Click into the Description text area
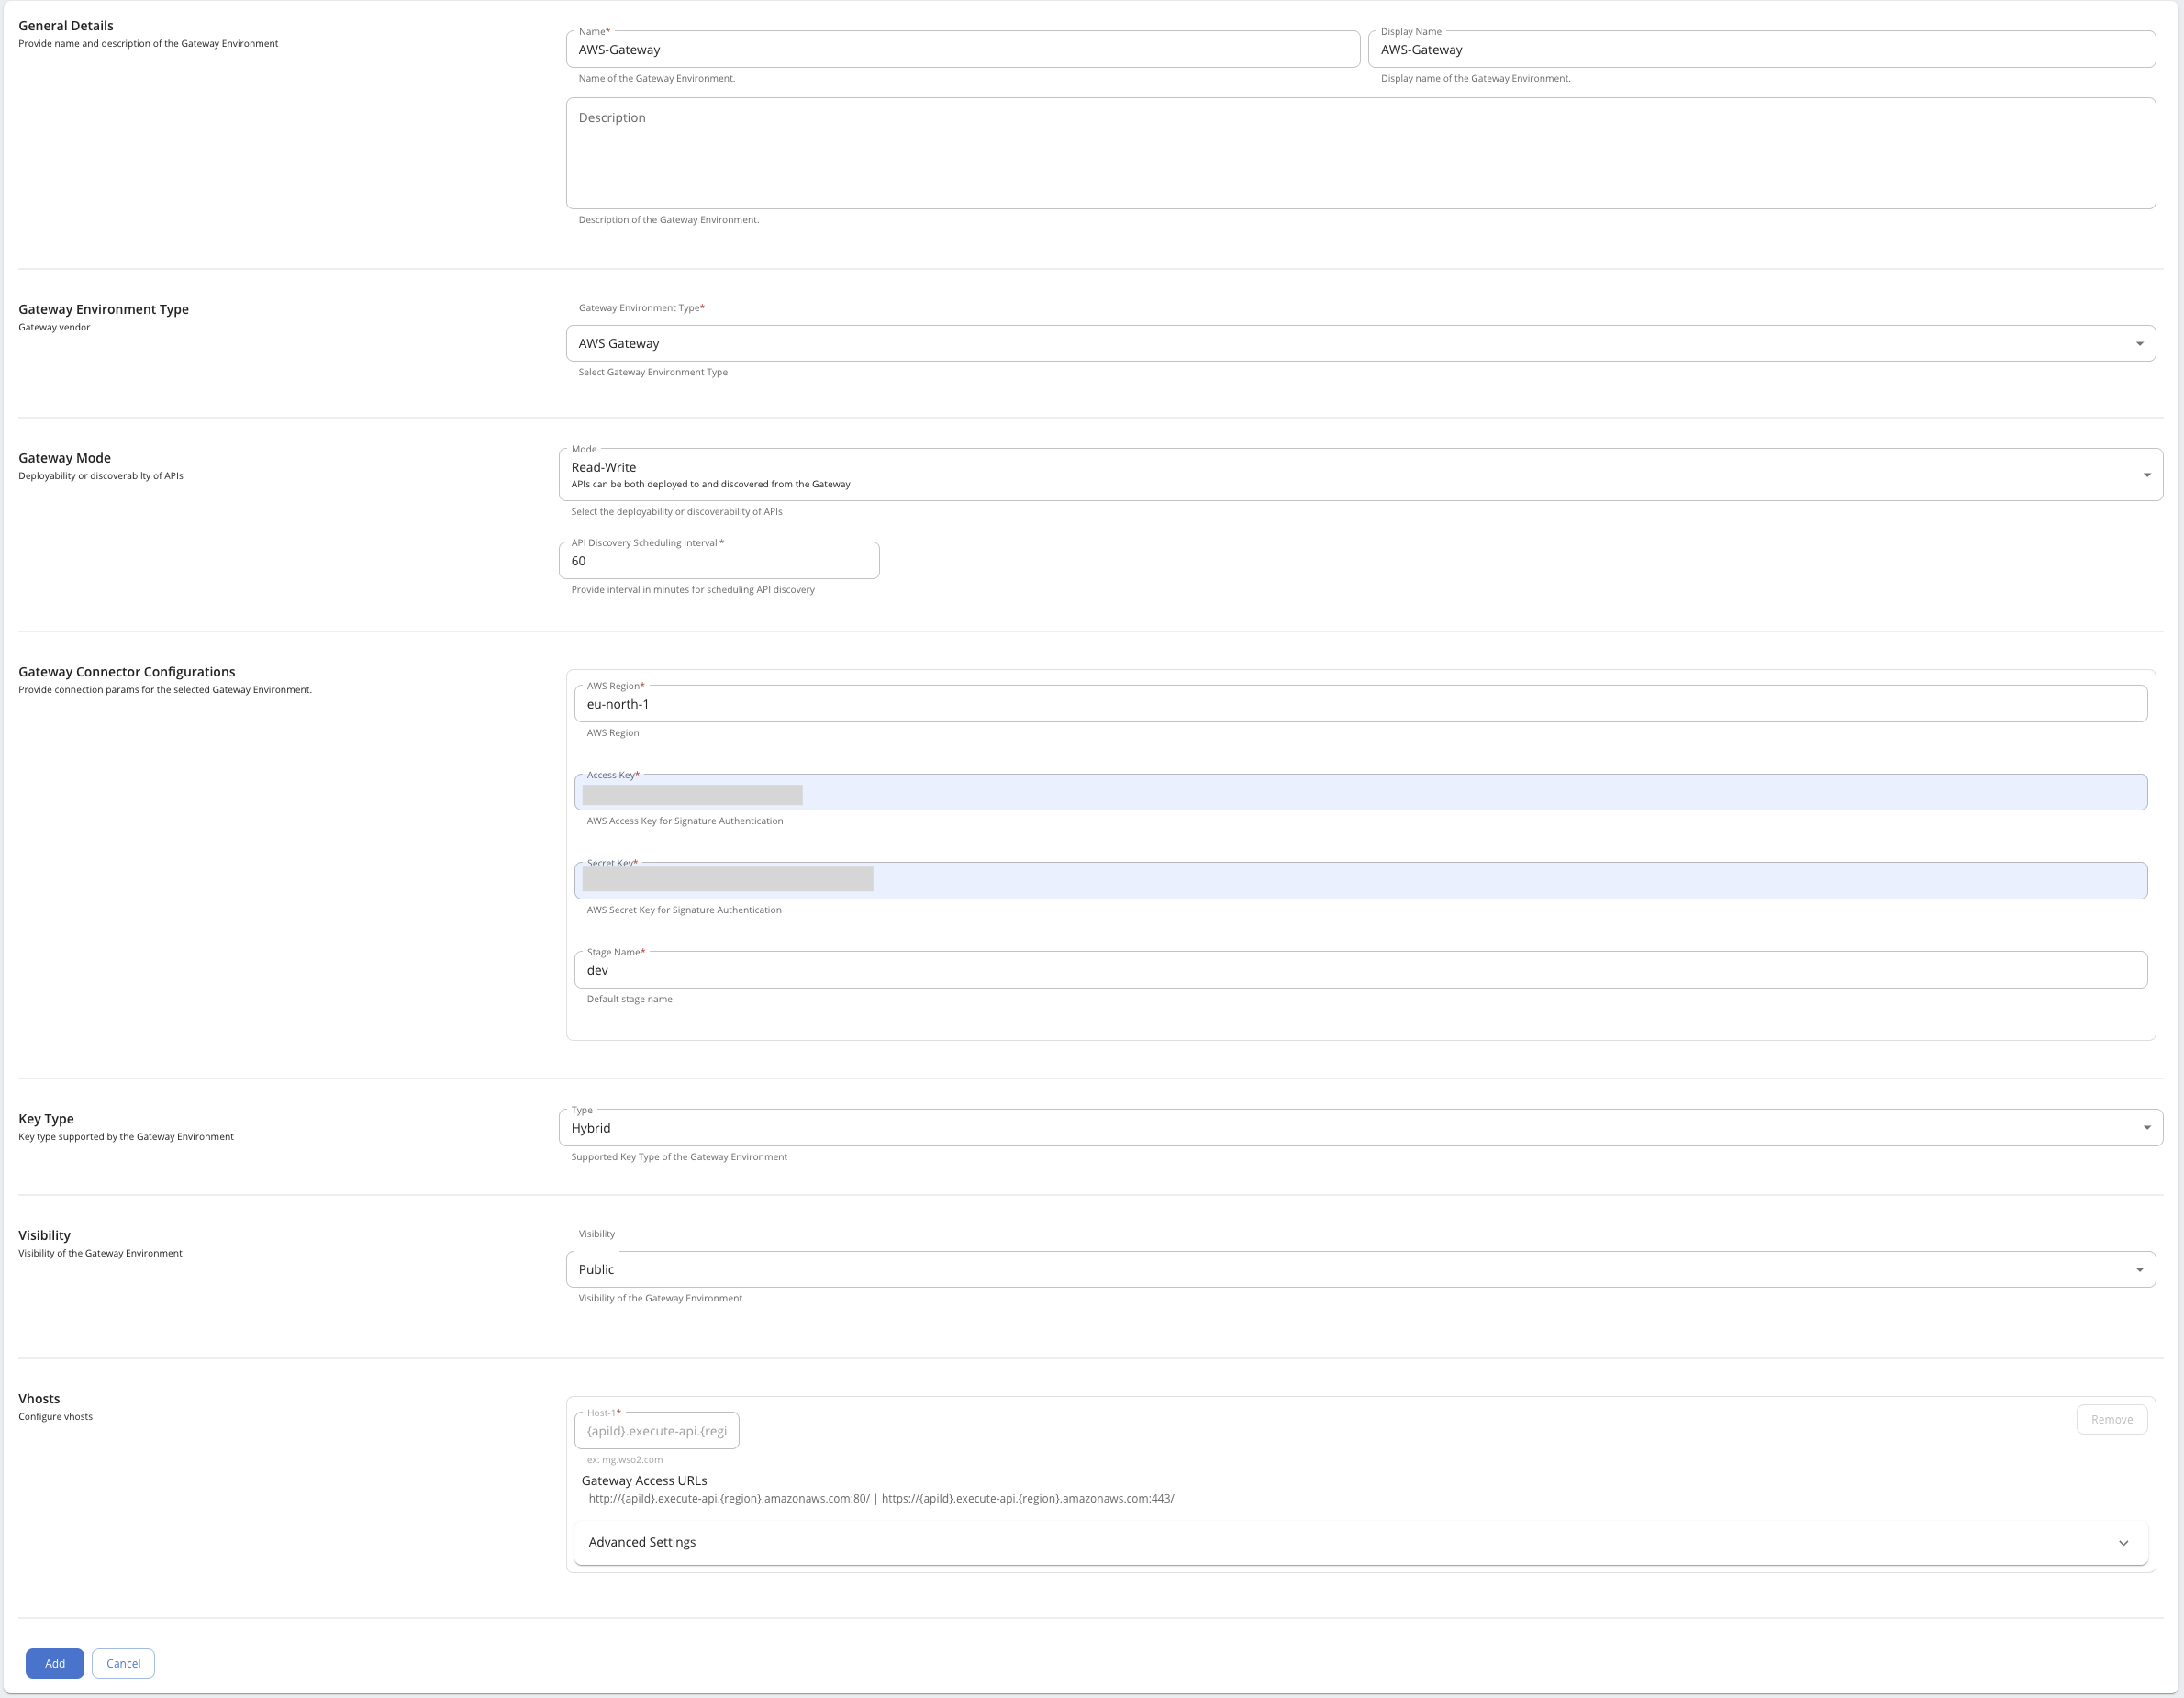The height and width of the screenshot is (1698, 2184). tap(1360, 153)
